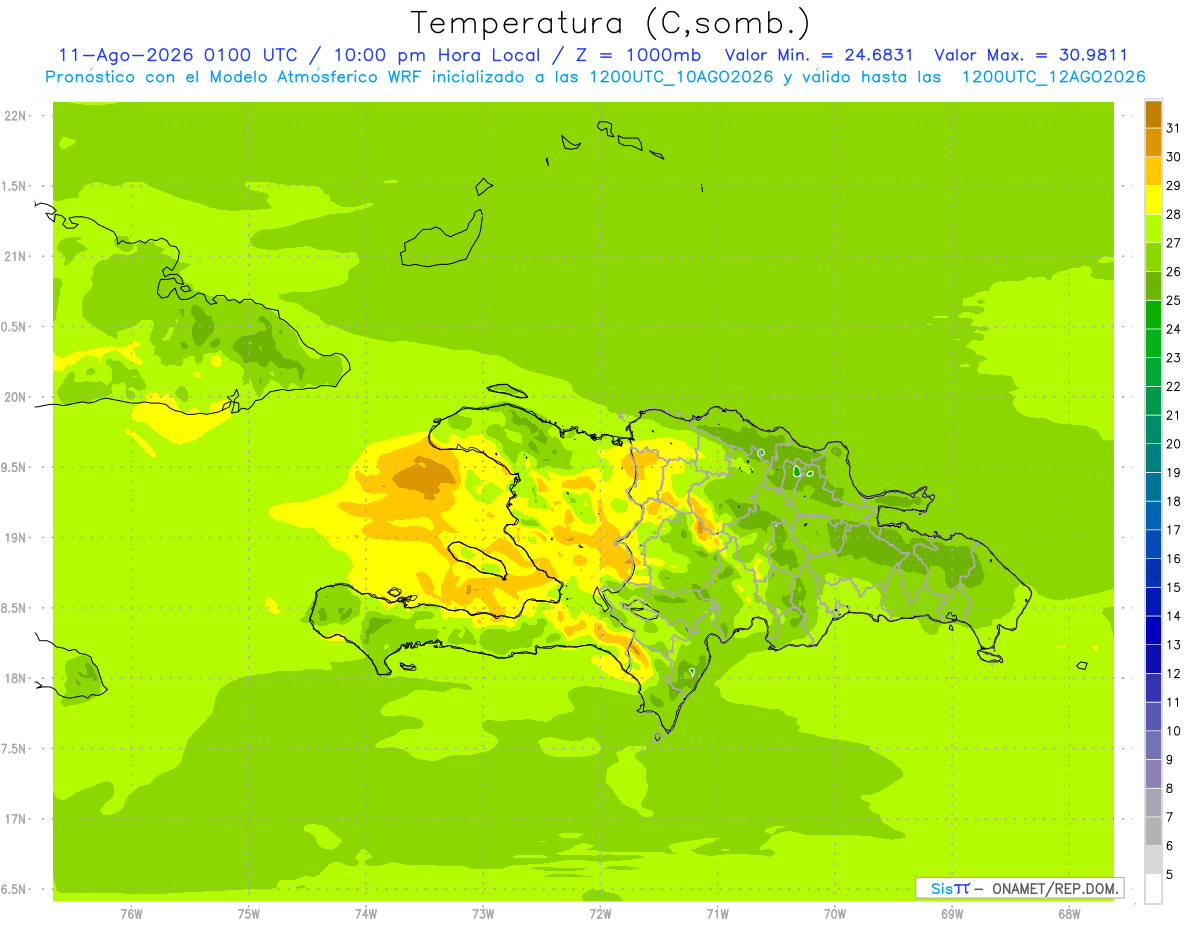Click color bar segment between 30 and 31
This screenshot has width=1200, height=927.
(x=1153, y=142)
